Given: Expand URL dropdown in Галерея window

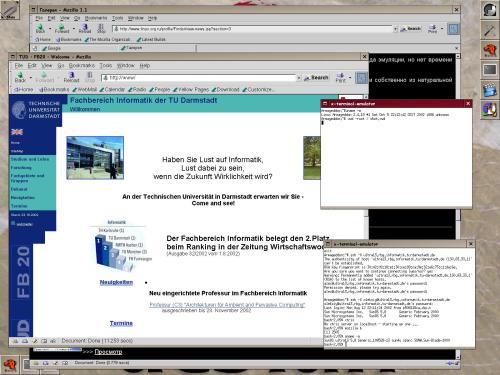Looking at the screenshot, I should [395, 29].
